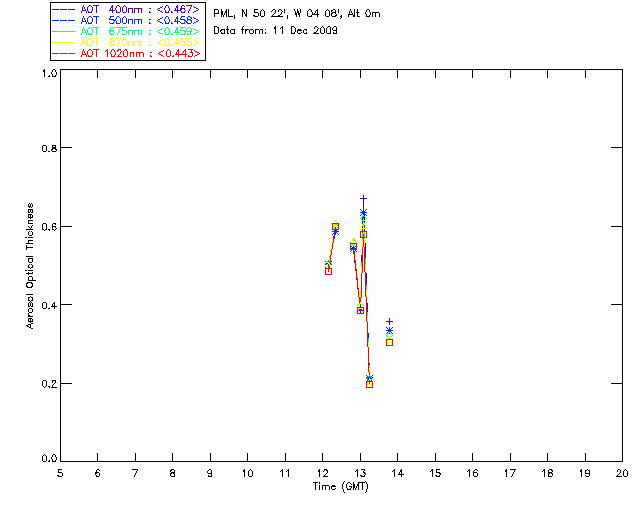The height and width of the screenshot is (512, 640).
Task: Click the AOT 400nm legend entry
Action: (127, 9)
